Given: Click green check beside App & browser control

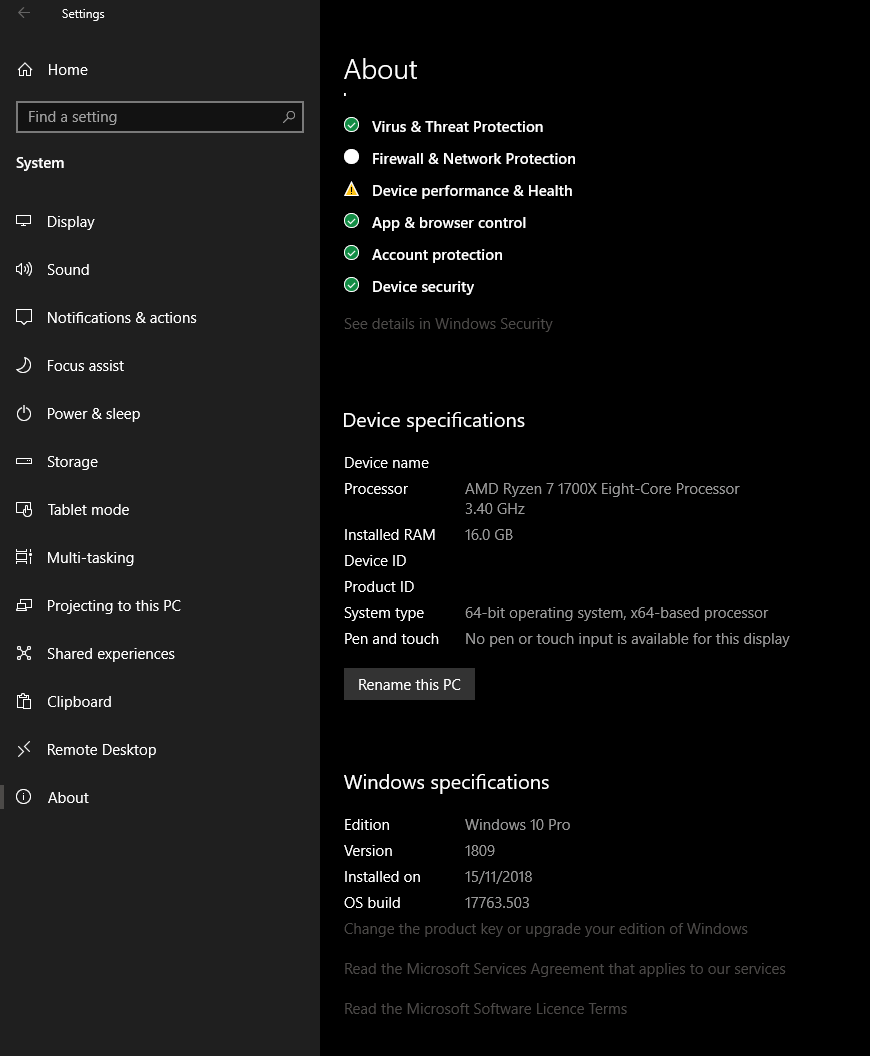Looking at the screenshot, I should click(352, 221).
